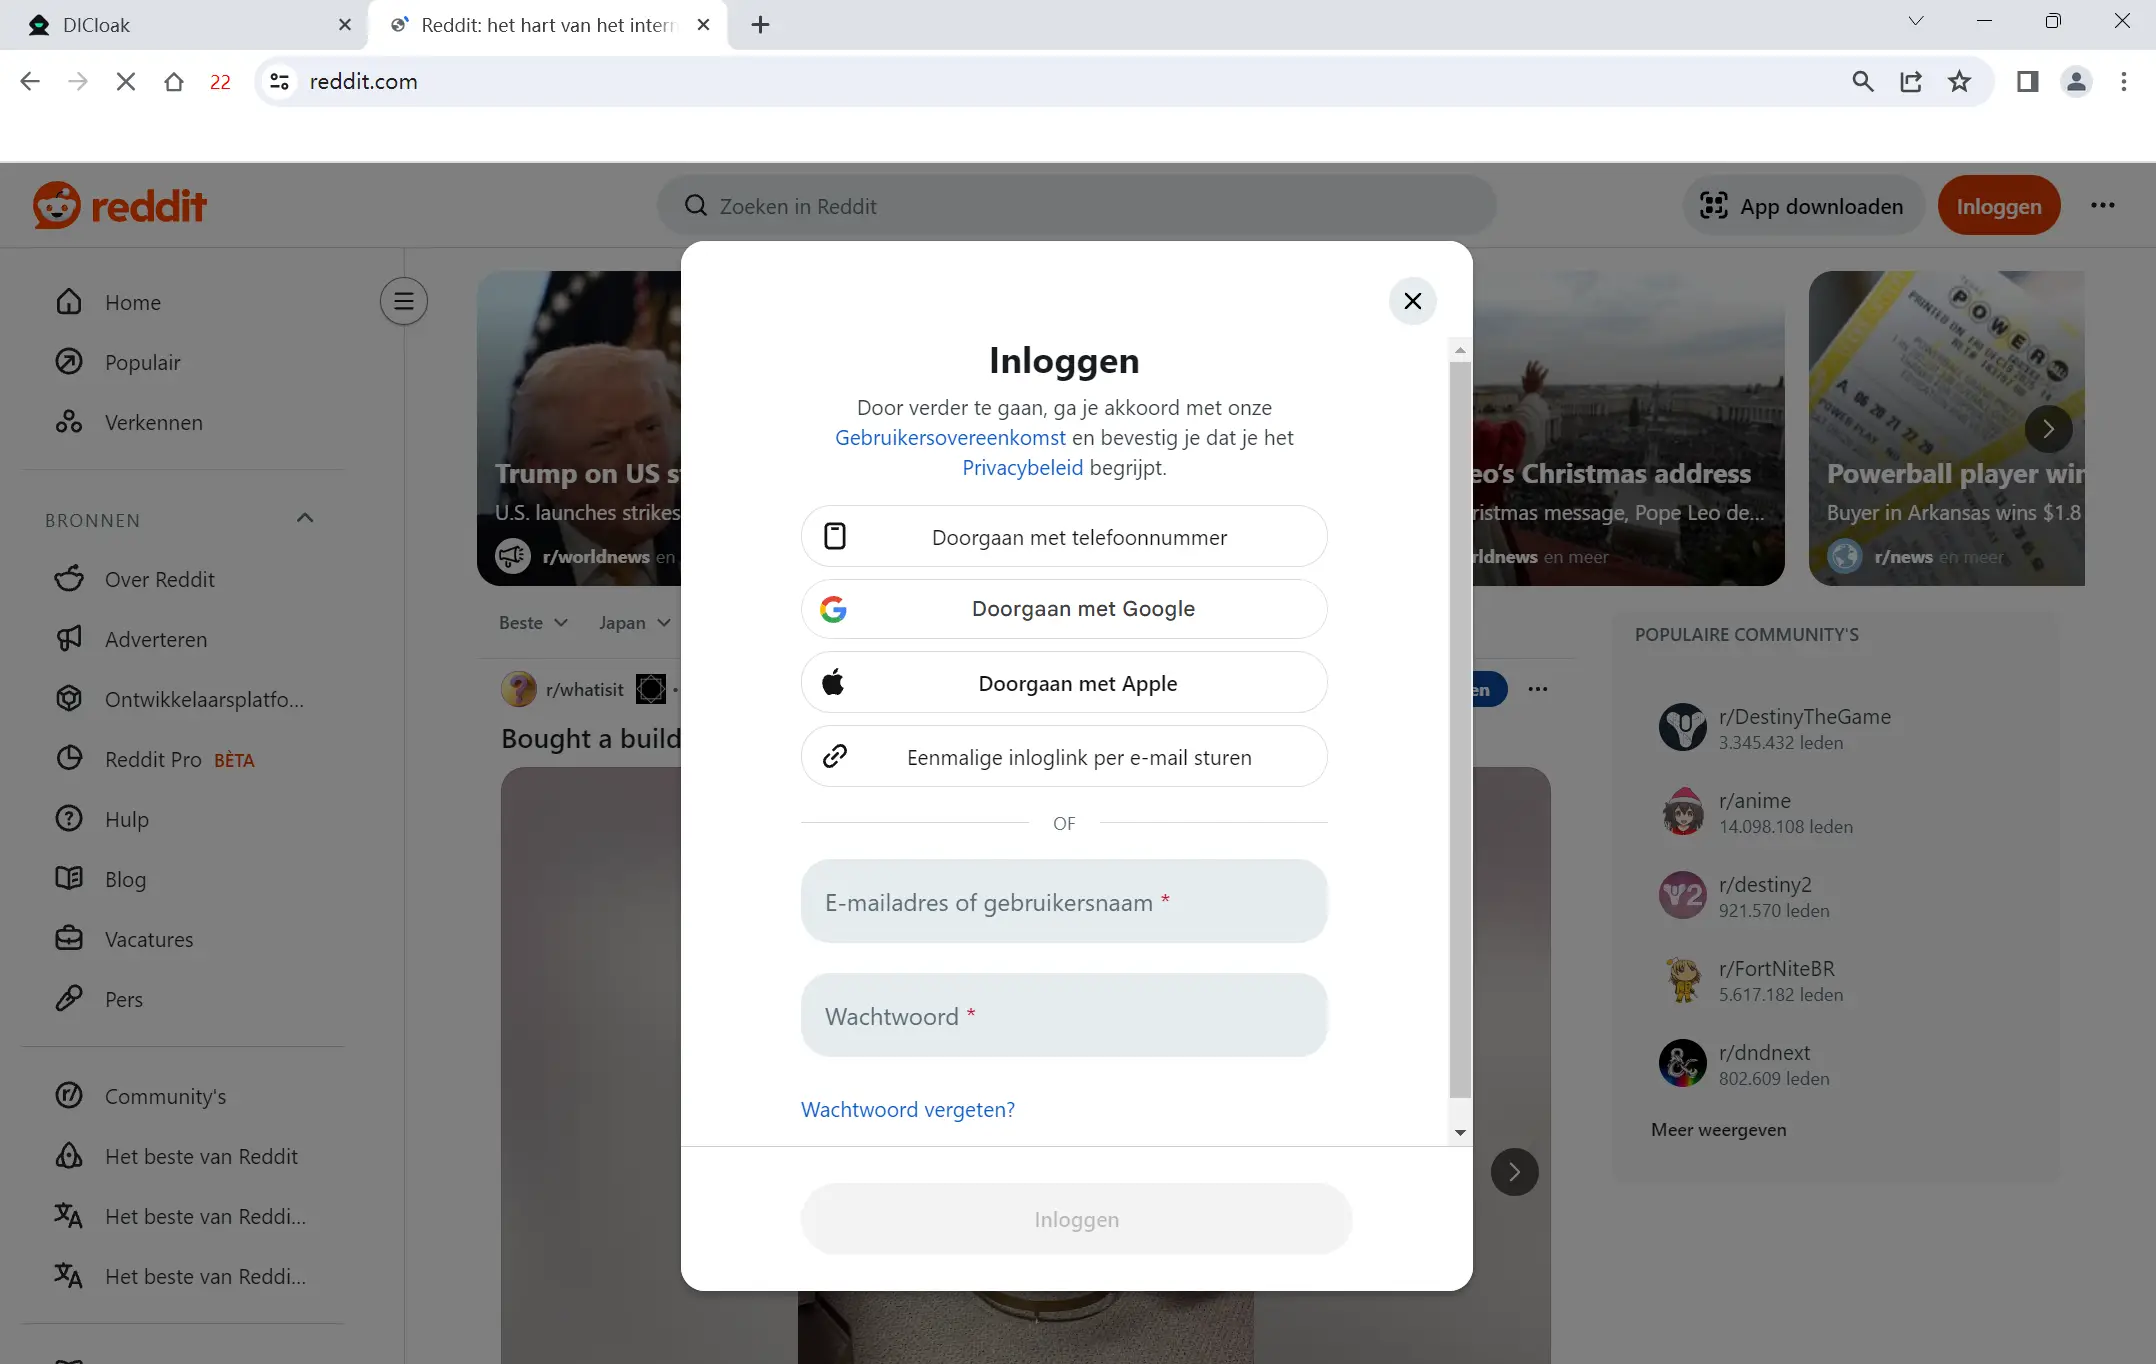Collapse the sidebar with hamburger toggle button

click(x=404, y=301)
